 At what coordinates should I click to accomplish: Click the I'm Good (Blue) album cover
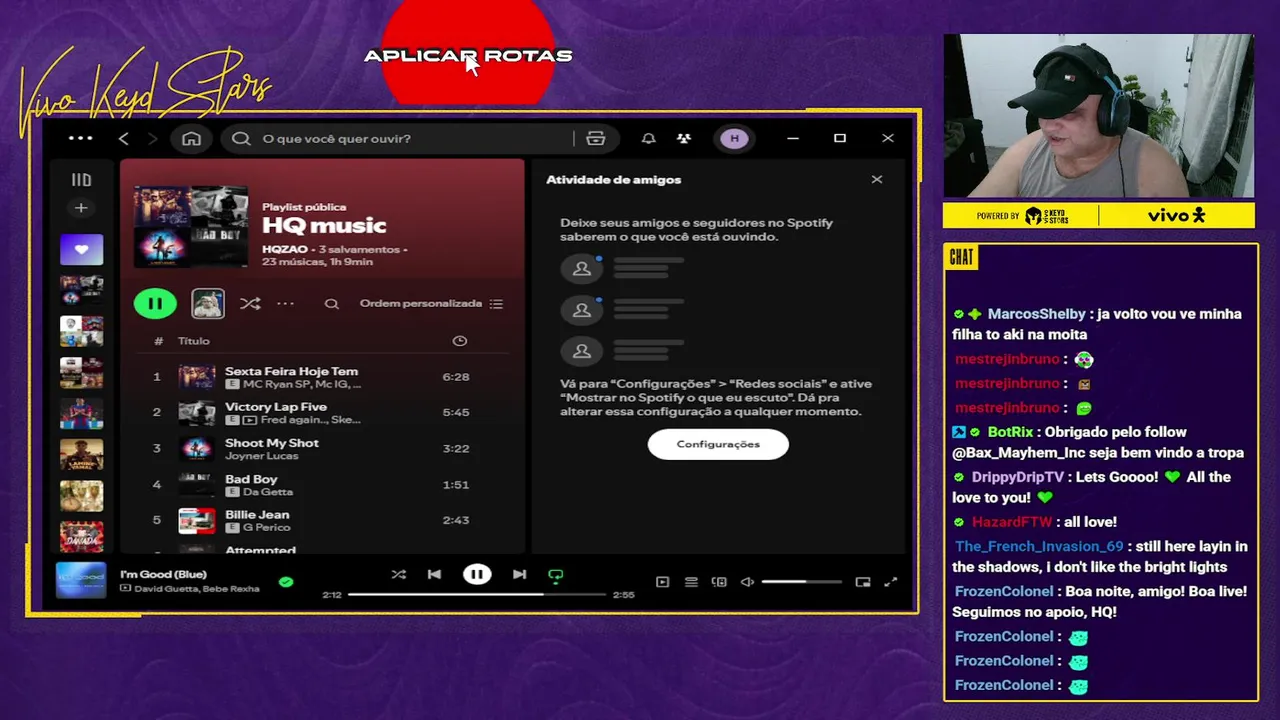tap(81, 580)
